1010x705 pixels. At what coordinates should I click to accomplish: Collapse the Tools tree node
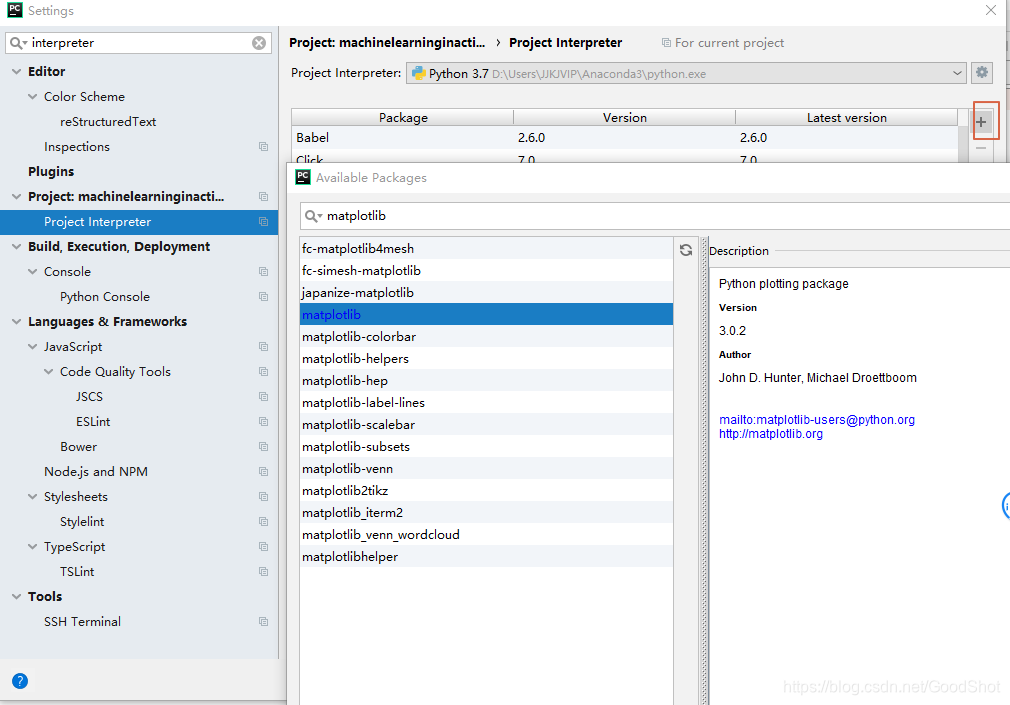(x=17, y=597)
